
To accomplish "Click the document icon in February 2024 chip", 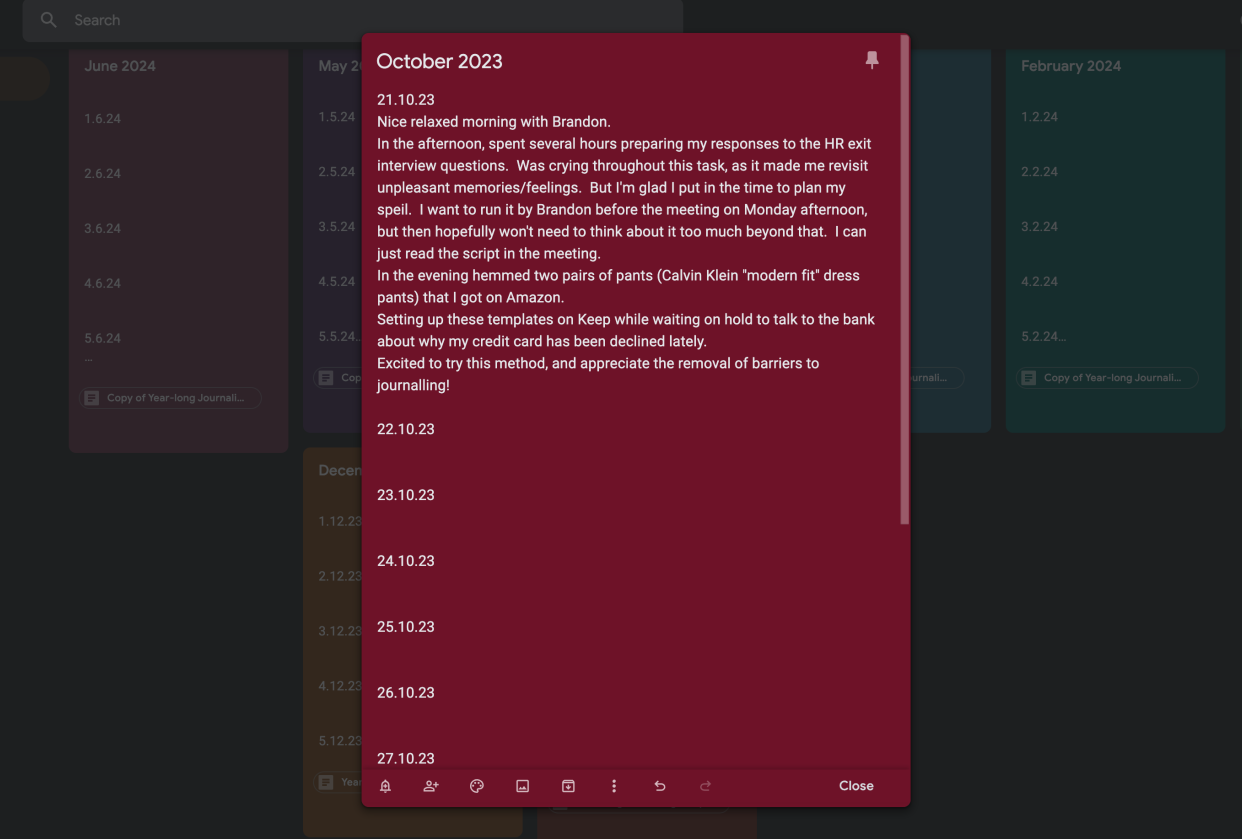I will tap(1029, 378).
